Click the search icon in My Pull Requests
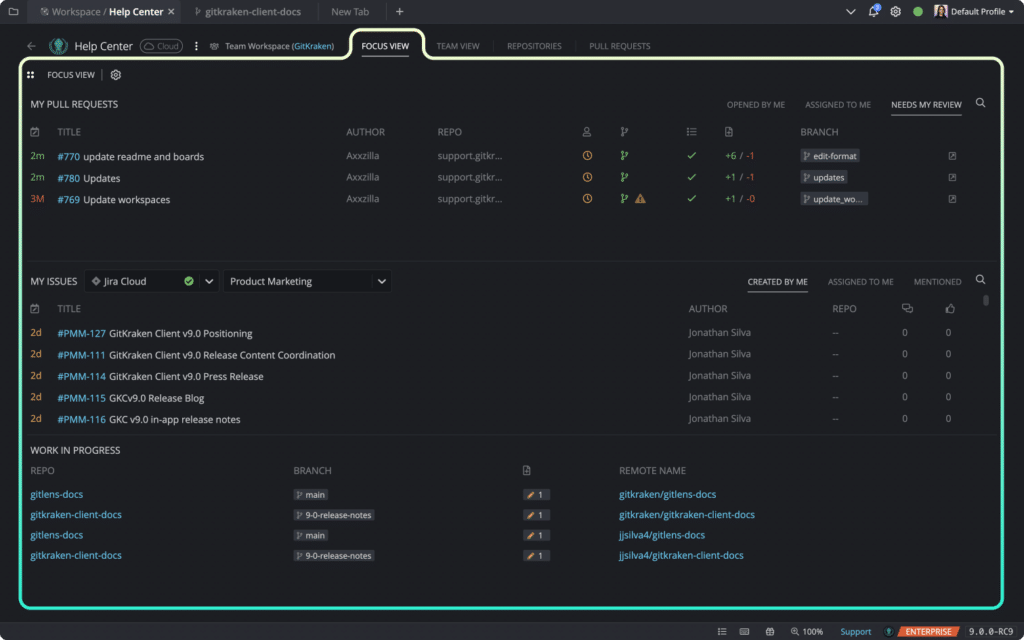This screenshot has width=1024, height=640. [980, 102]
